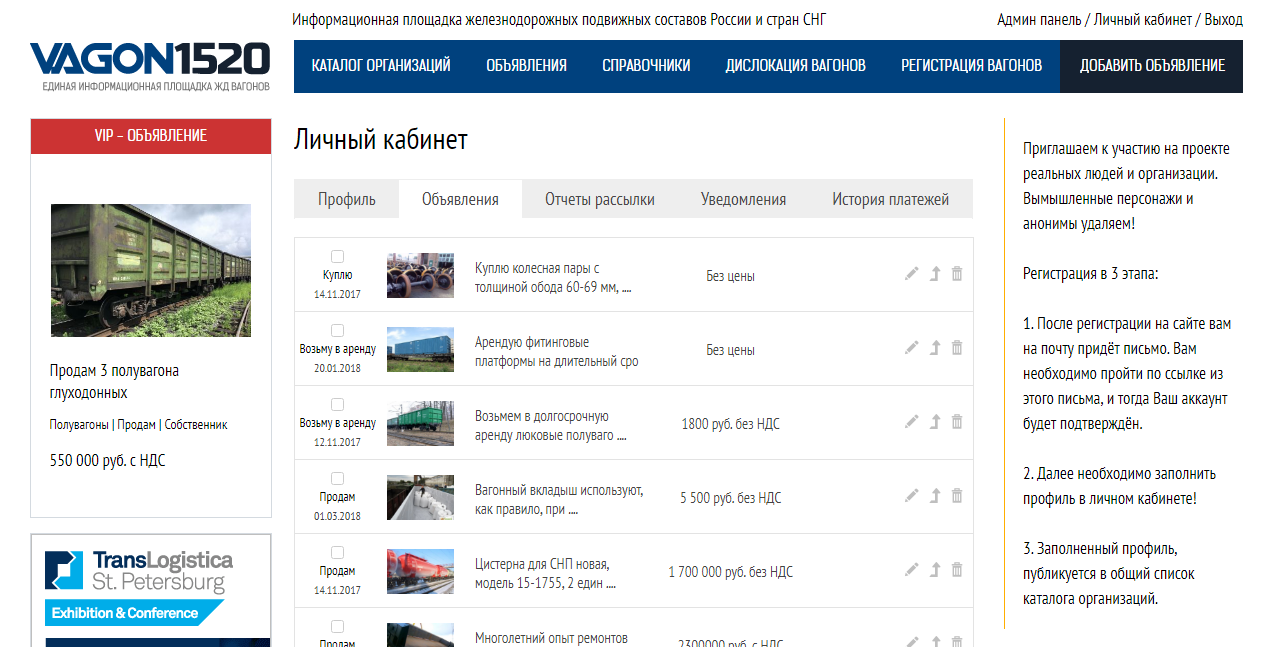The width and height of the screenshot is (1284, 647).
Task: Log out with the Выход link
Action: click(1223, 20)
